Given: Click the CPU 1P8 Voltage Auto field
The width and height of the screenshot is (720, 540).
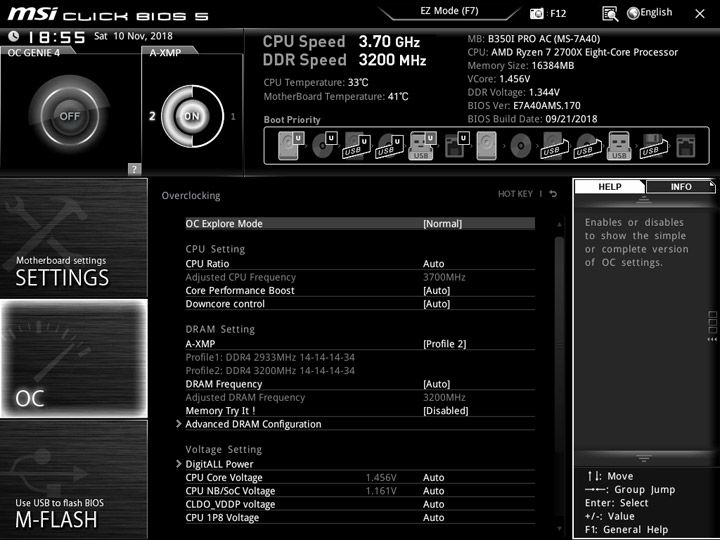Looking at the screenshot, I should tap(433, 518).
